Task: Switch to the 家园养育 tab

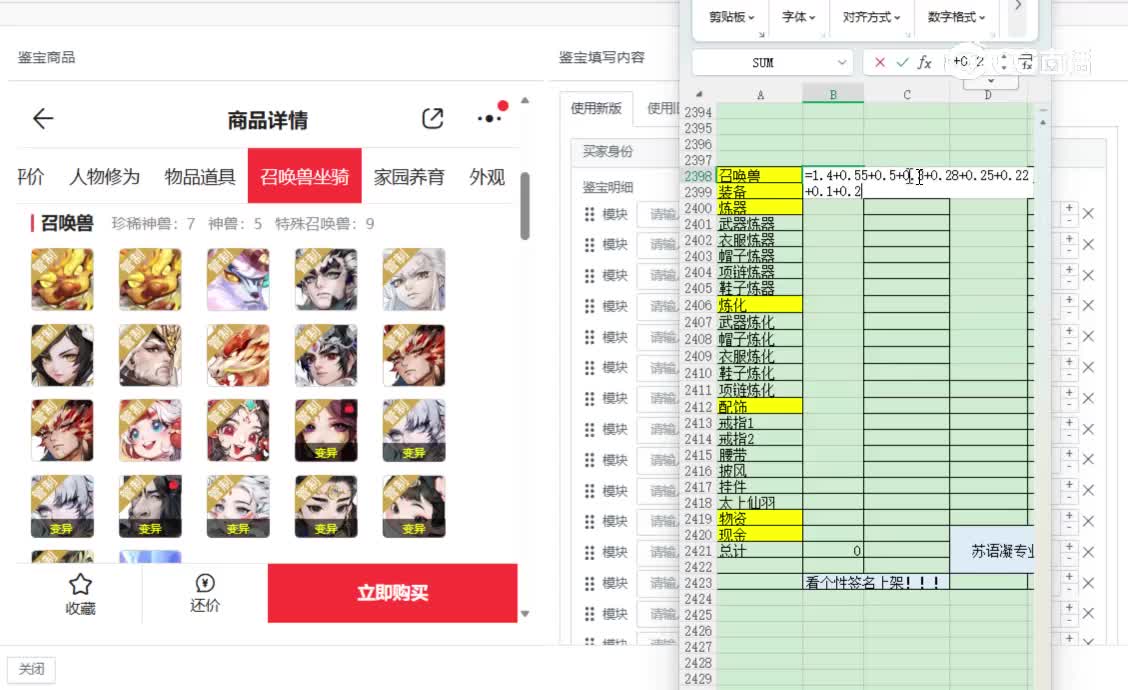Action: coord(409,177)
